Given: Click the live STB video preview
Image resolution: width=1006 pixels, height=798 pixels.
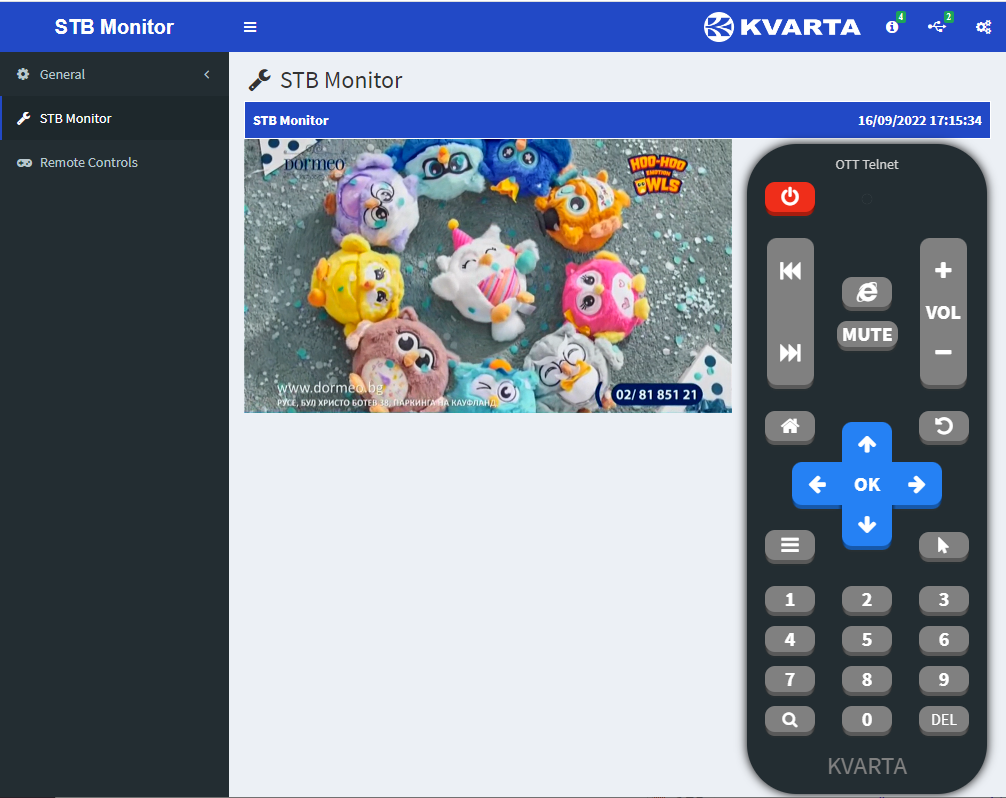Looking at the screenshot, I should (488, 276).
